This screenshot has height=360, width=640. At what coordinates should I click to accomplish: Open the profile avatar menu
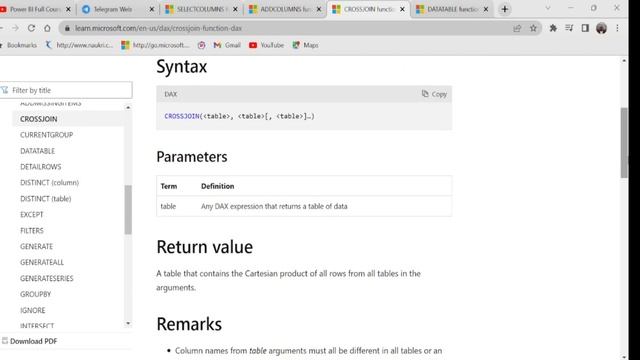point(601,28)
